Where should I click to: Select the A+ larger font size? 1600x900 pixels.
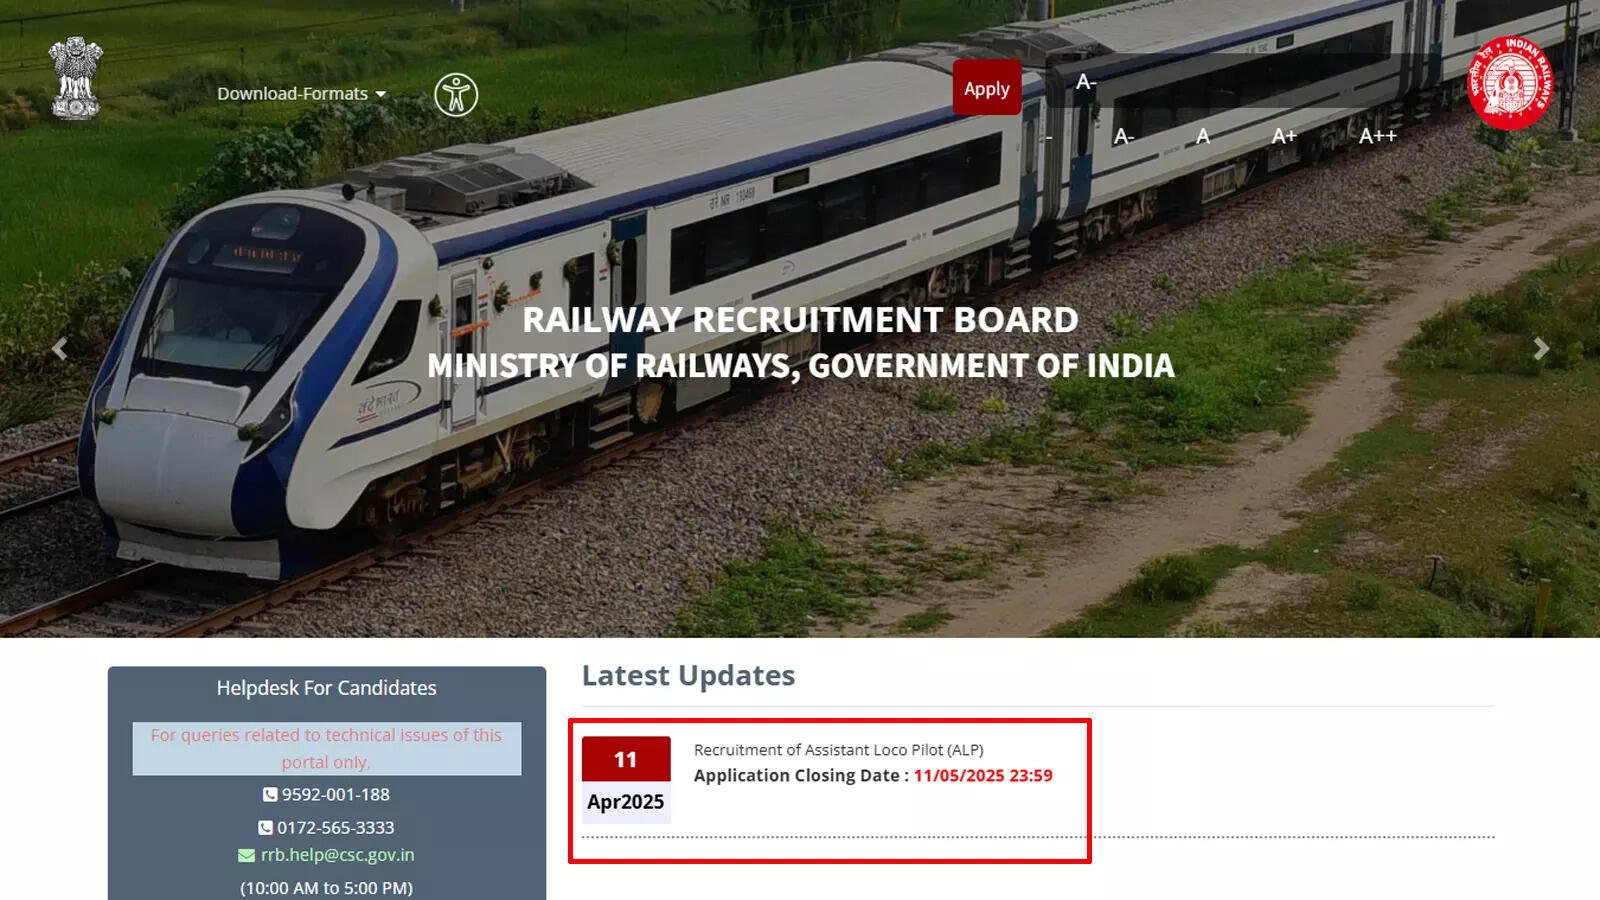(x=1284, y=136)
